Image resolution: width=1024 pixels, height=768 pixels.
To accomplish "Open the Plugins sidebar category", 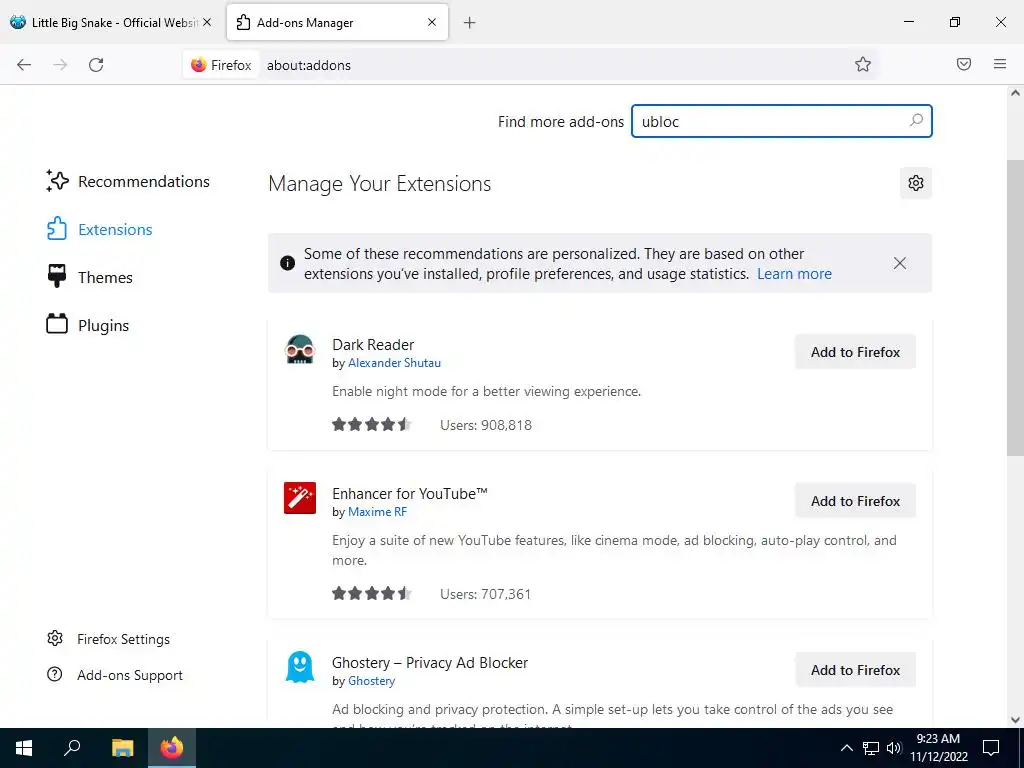I will [x=88, y=325].
